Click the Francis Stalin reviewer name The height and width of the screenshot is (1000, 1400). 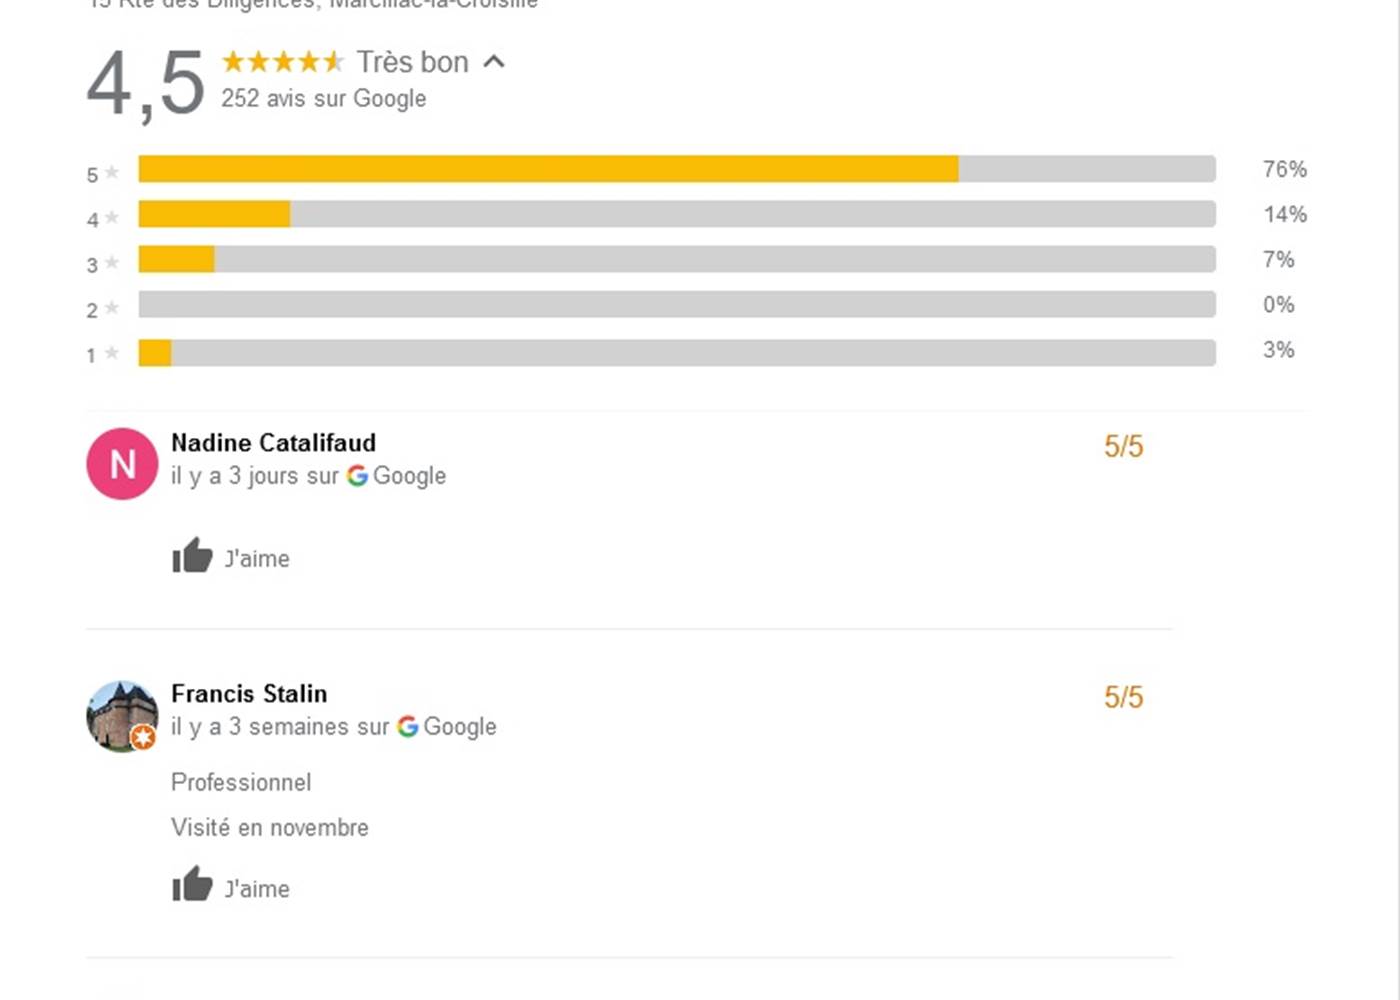249,693
